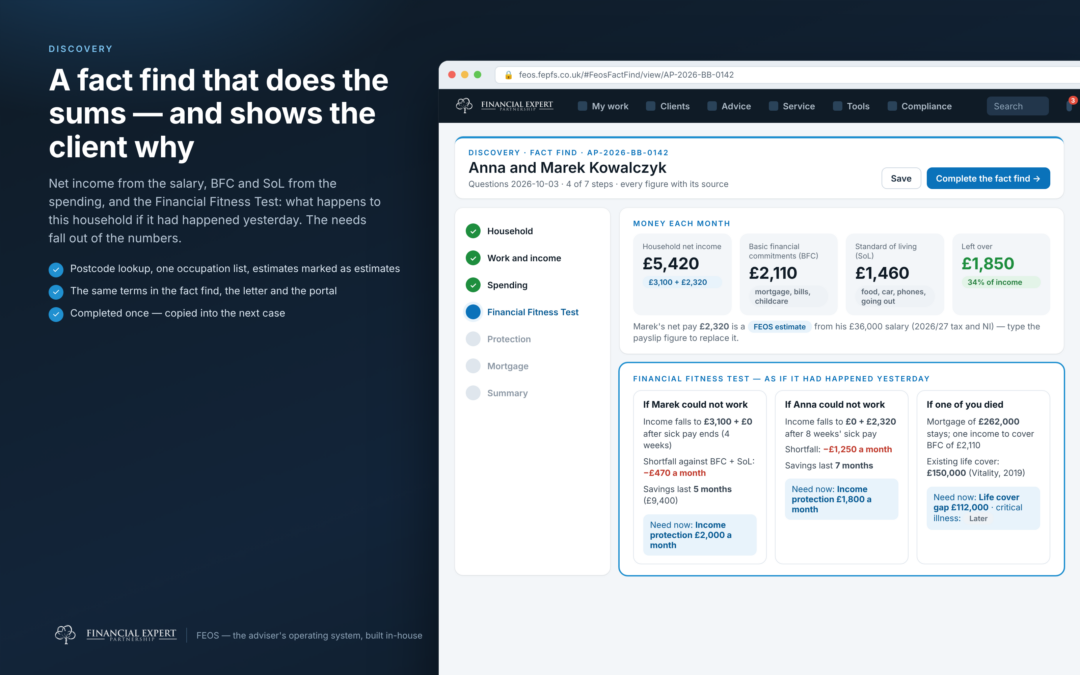Select the green check beside Work and income
The width and height of the screenshot is (1080, 675).
pyautogui.click(x=472, y=258)
